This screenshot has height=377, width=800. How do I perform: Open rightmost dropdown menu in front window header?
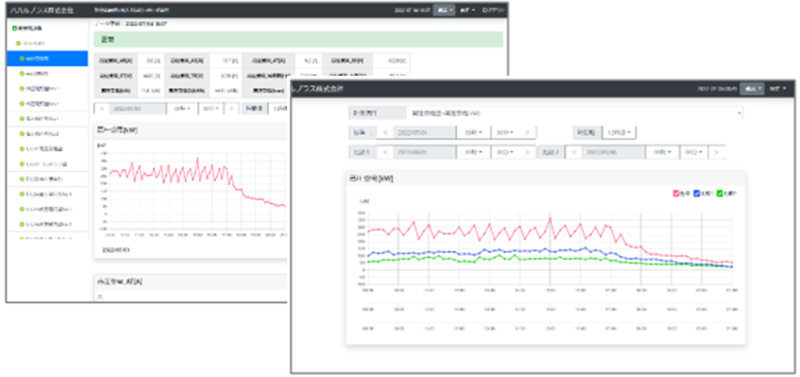tap(778, 89)
